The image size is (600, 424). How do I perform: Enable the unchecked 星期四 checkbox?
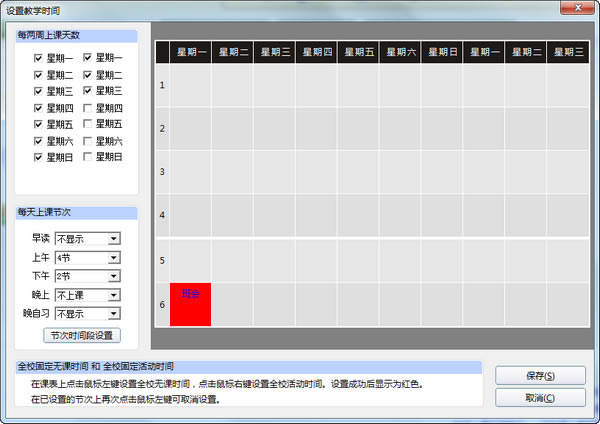pos(88,107)
